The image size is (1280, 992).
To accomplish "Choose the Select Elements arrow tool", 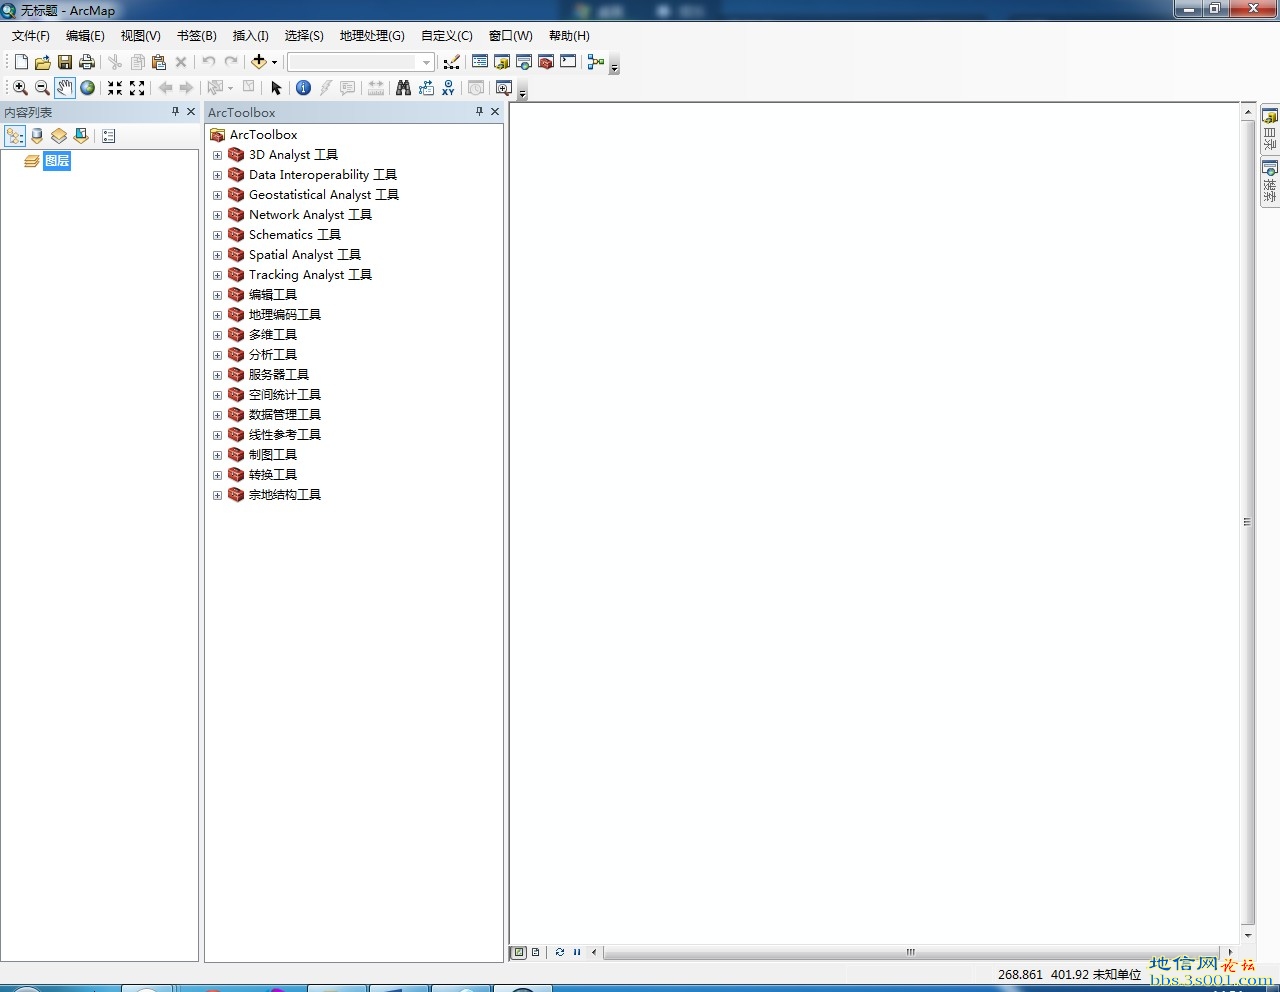I will [277, 88].
